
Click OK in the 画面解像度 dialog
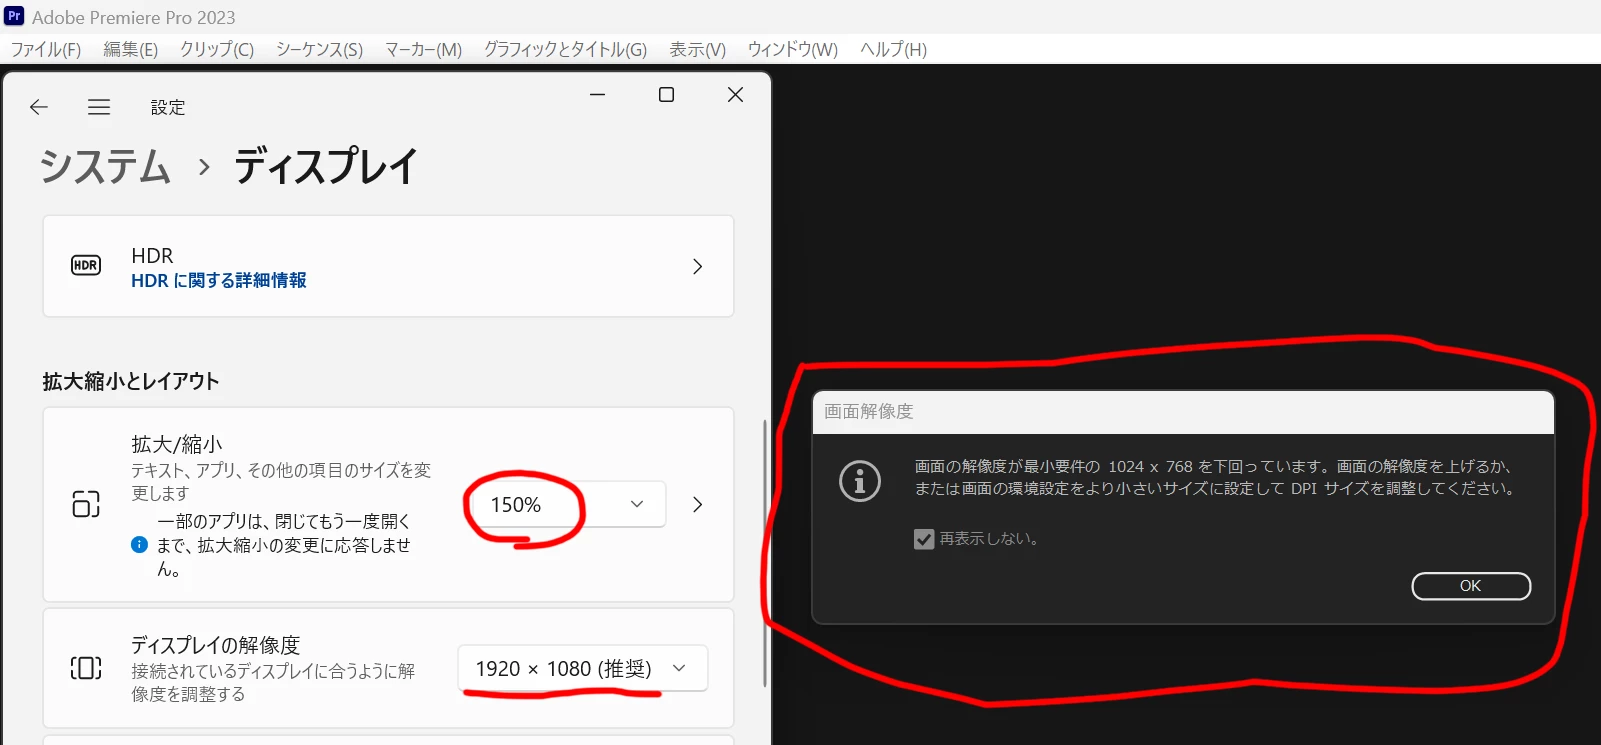click(x=1471, y=586)
